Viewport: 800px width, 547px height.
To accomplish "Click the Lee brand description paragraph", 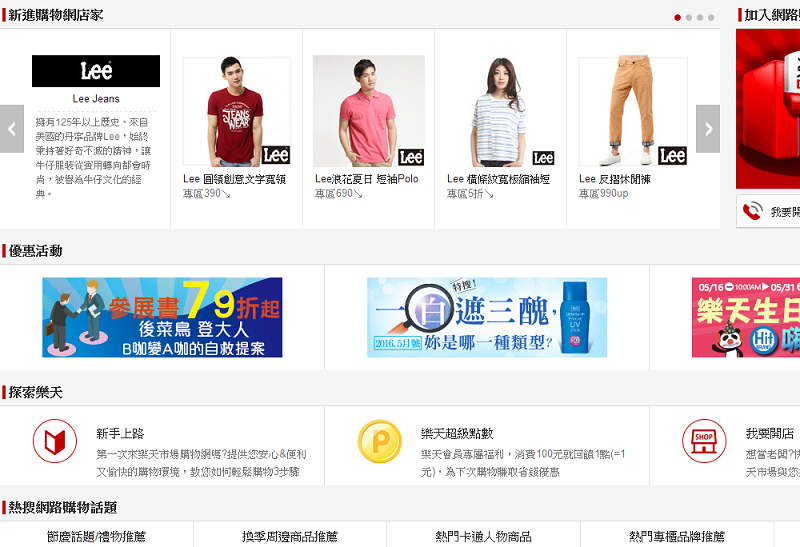I will [93, 158].
